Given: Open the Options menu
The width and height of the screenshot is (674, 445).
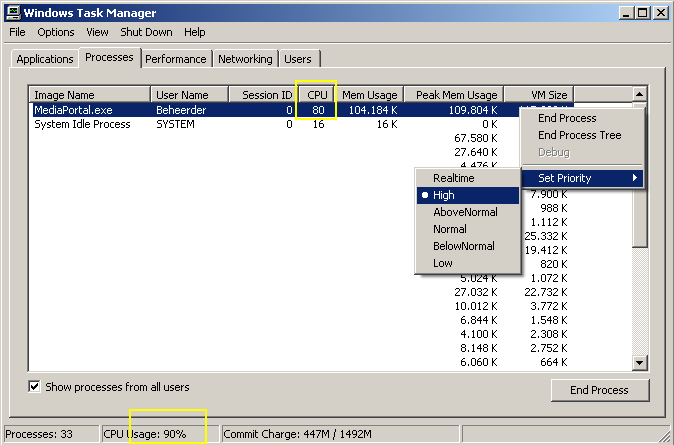Looking at the screenshot, I should [x=56, y=32].
